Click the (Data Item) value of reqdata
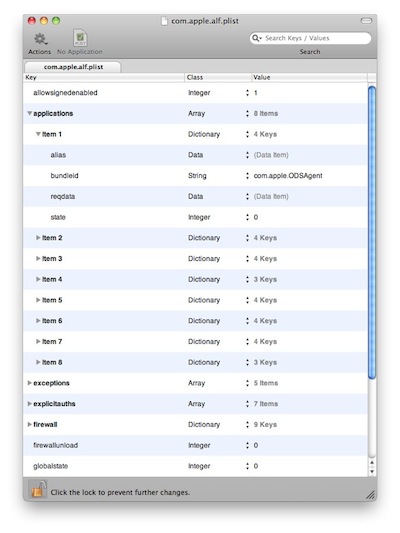Viewport: 400px width, 533px height. [x=271, y=196]
